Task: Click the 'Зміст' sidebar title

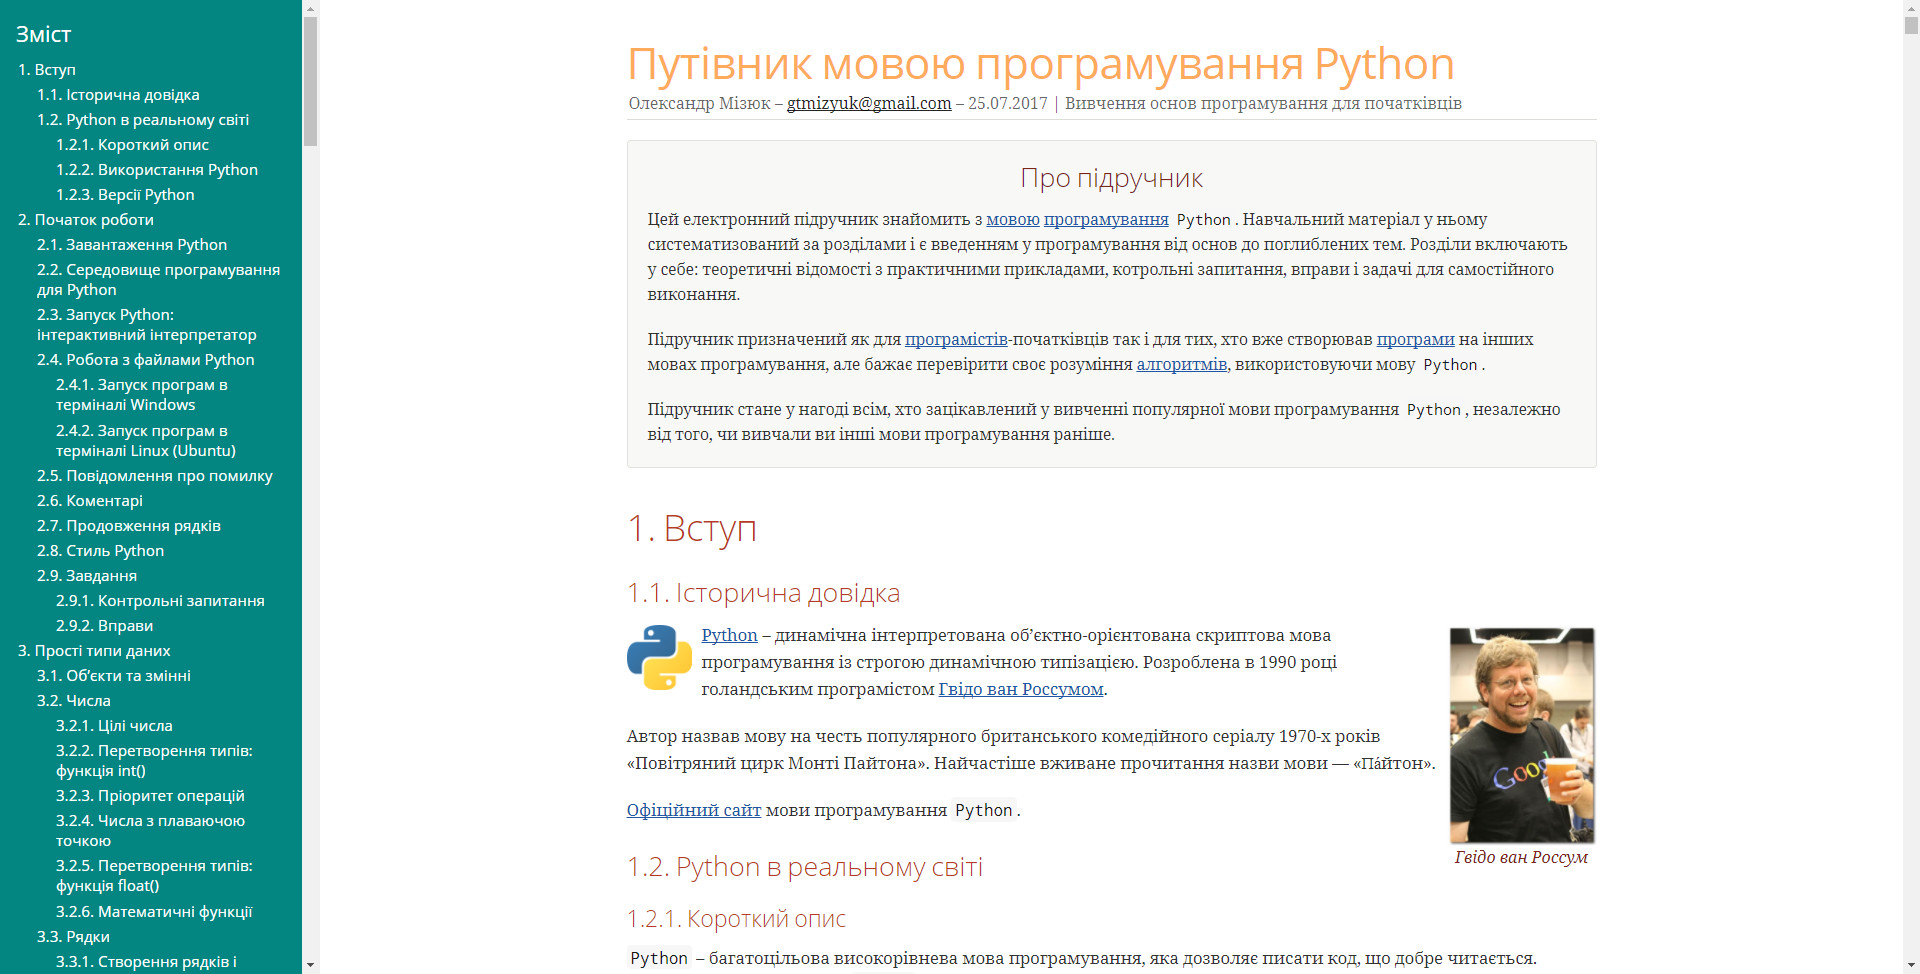Action: coord(44,34)
